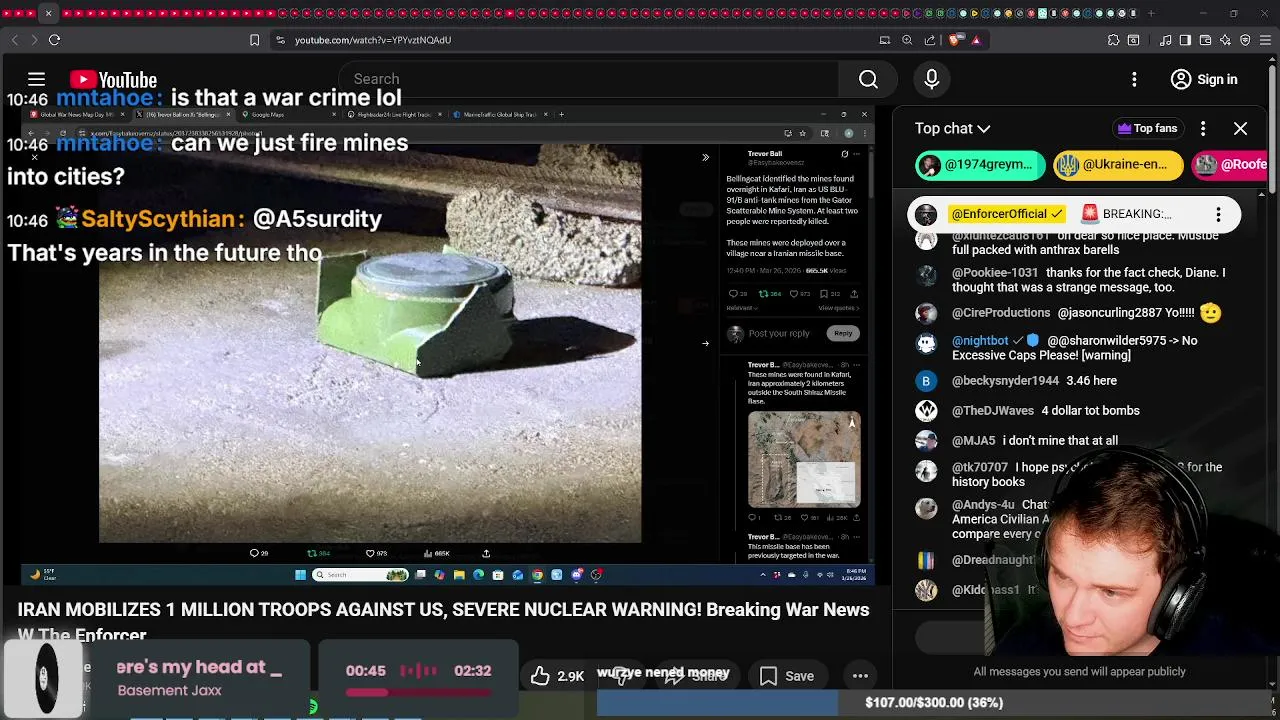Open the Top fans leaderboard button
Image resolution: width=1280 pixels, height=720 pixels.
click(1147, 128)
